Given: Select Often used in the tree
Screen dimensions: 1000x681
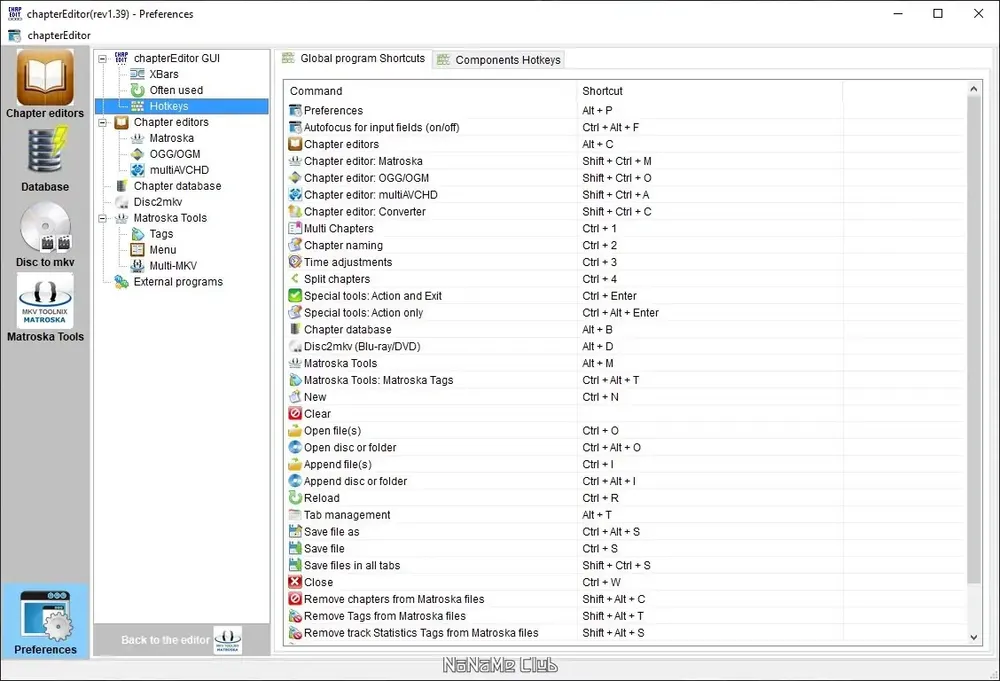Looking at the screenshot, I should (x=176, y=90).
